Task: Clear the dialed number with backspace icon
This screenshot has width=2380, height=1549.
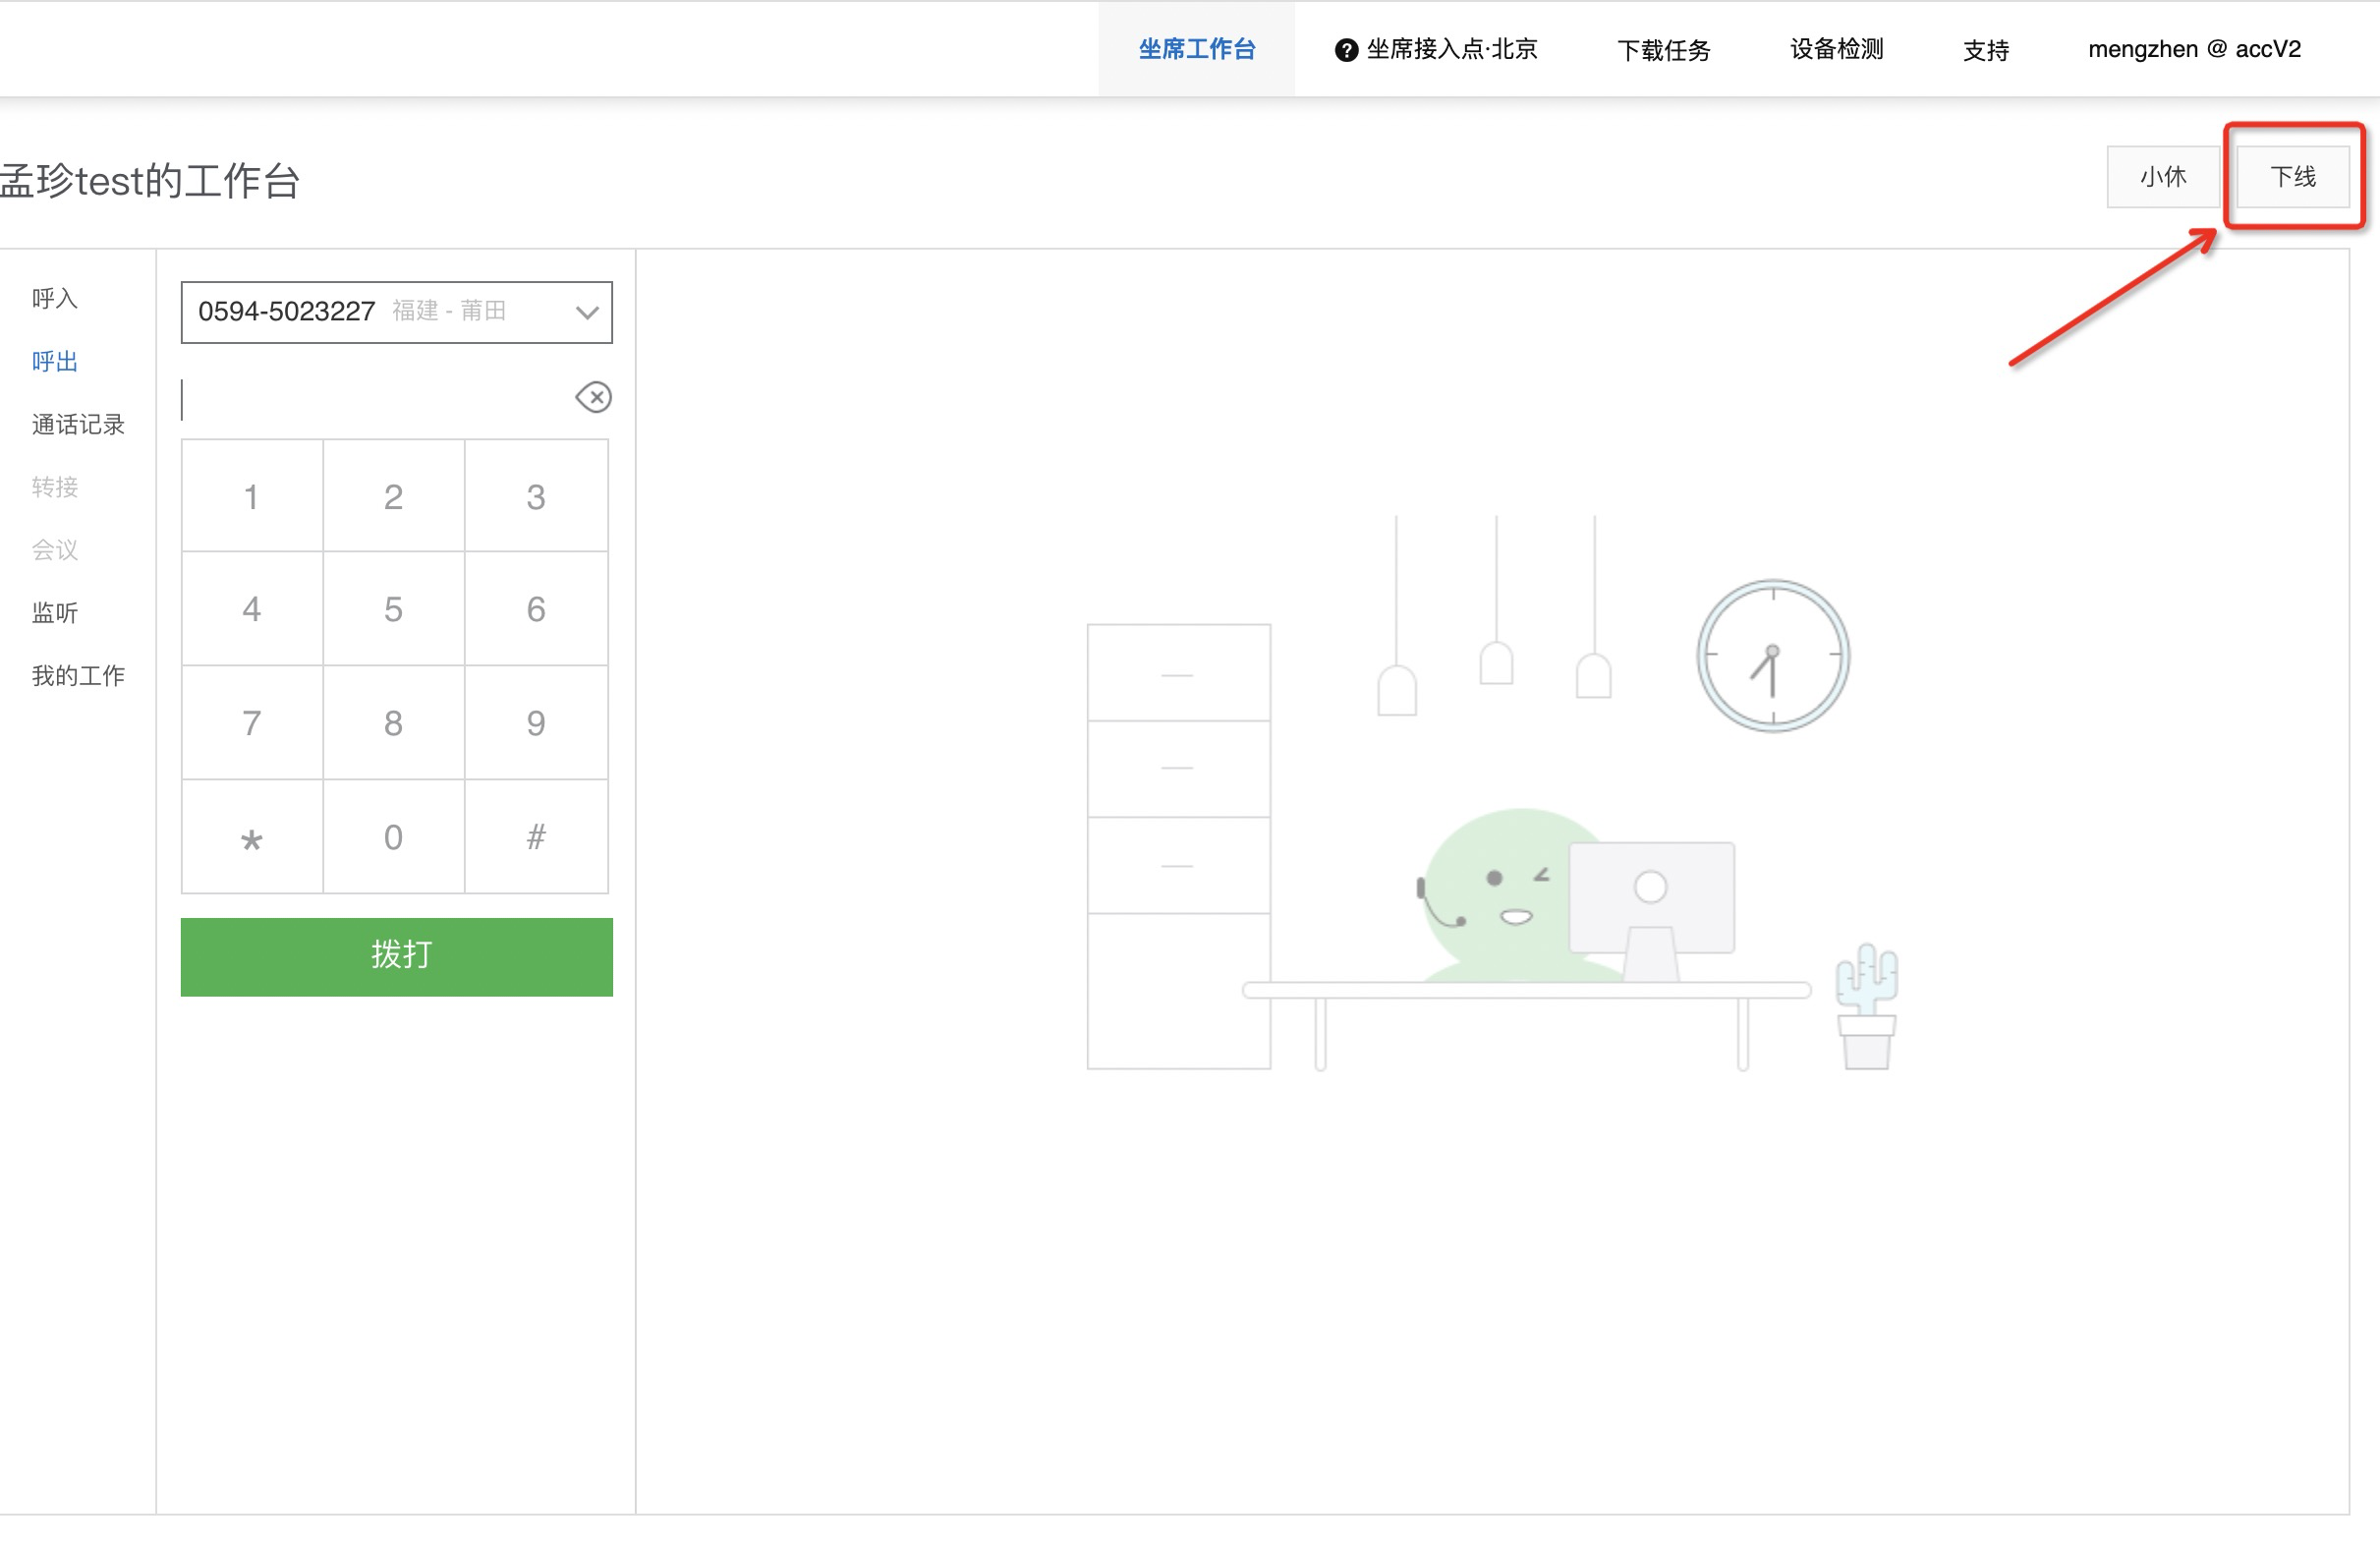Action: coord(593,397)
